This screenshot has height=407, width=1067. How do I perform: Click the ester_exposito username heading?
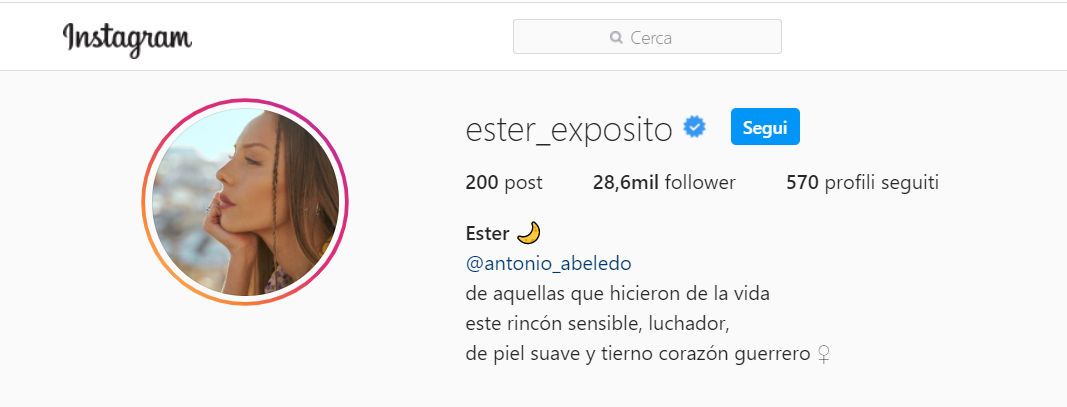(569, 129)
